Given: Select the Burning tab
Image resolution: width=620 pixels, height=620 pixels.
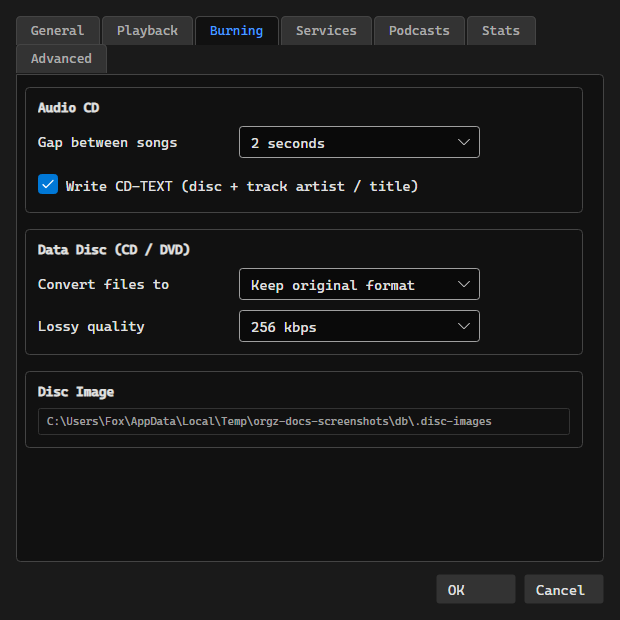Looking at the screenshot, I should point(236,30).
